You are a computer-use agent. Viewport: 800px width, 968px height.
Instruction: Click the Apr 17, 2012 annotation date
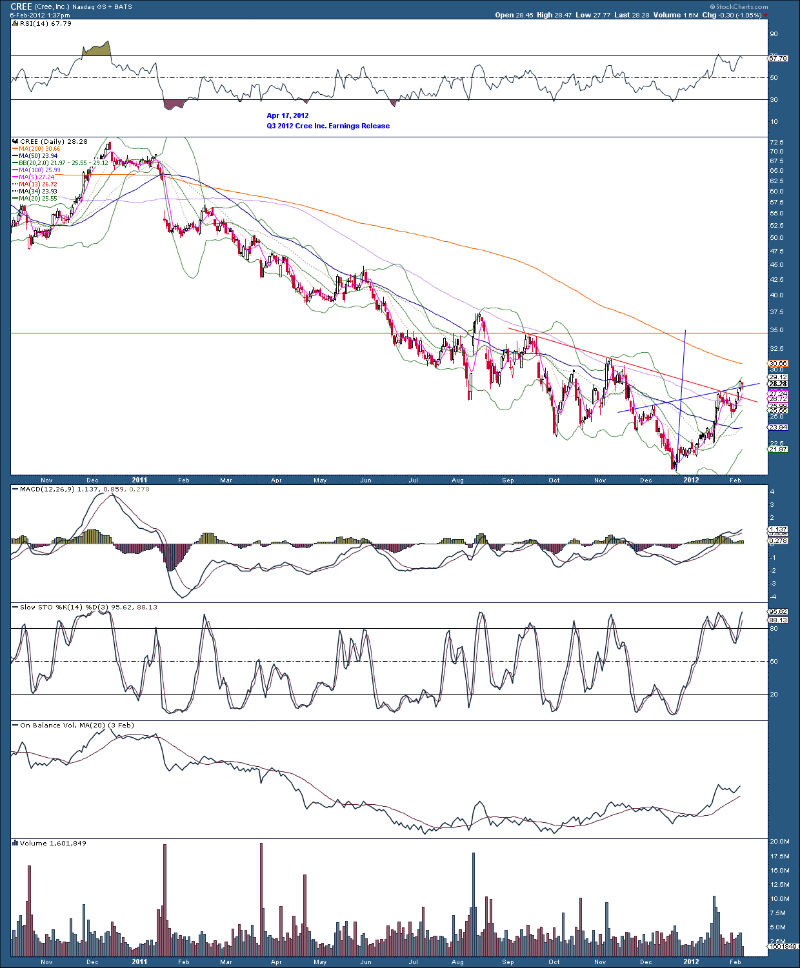(x=288, y=115)
